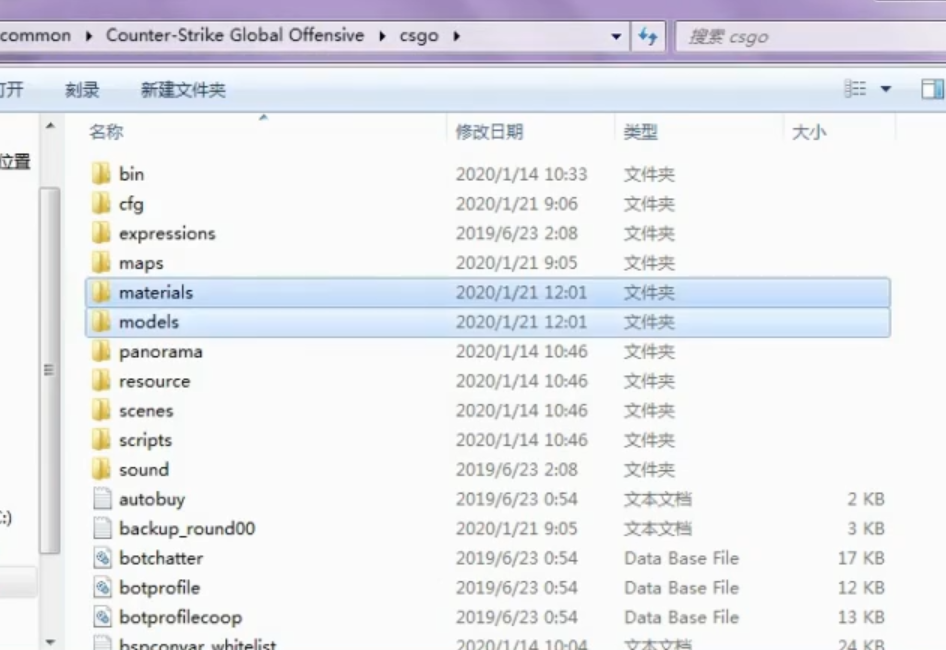Select the cfg folder name
Screen dimensions: 946x650
(x=132, y=205)
